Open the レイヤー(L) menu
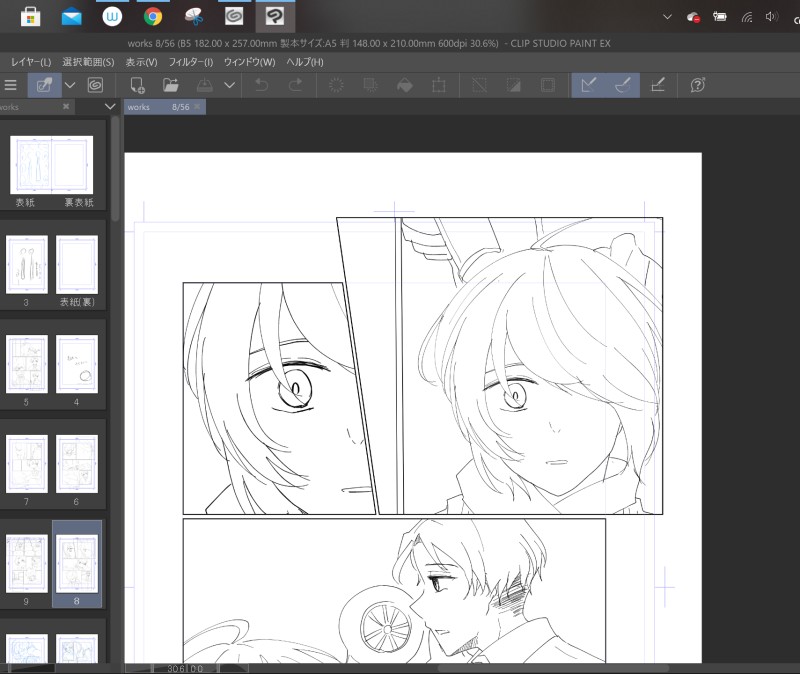800x674 pixels. [x=31, y=62]
